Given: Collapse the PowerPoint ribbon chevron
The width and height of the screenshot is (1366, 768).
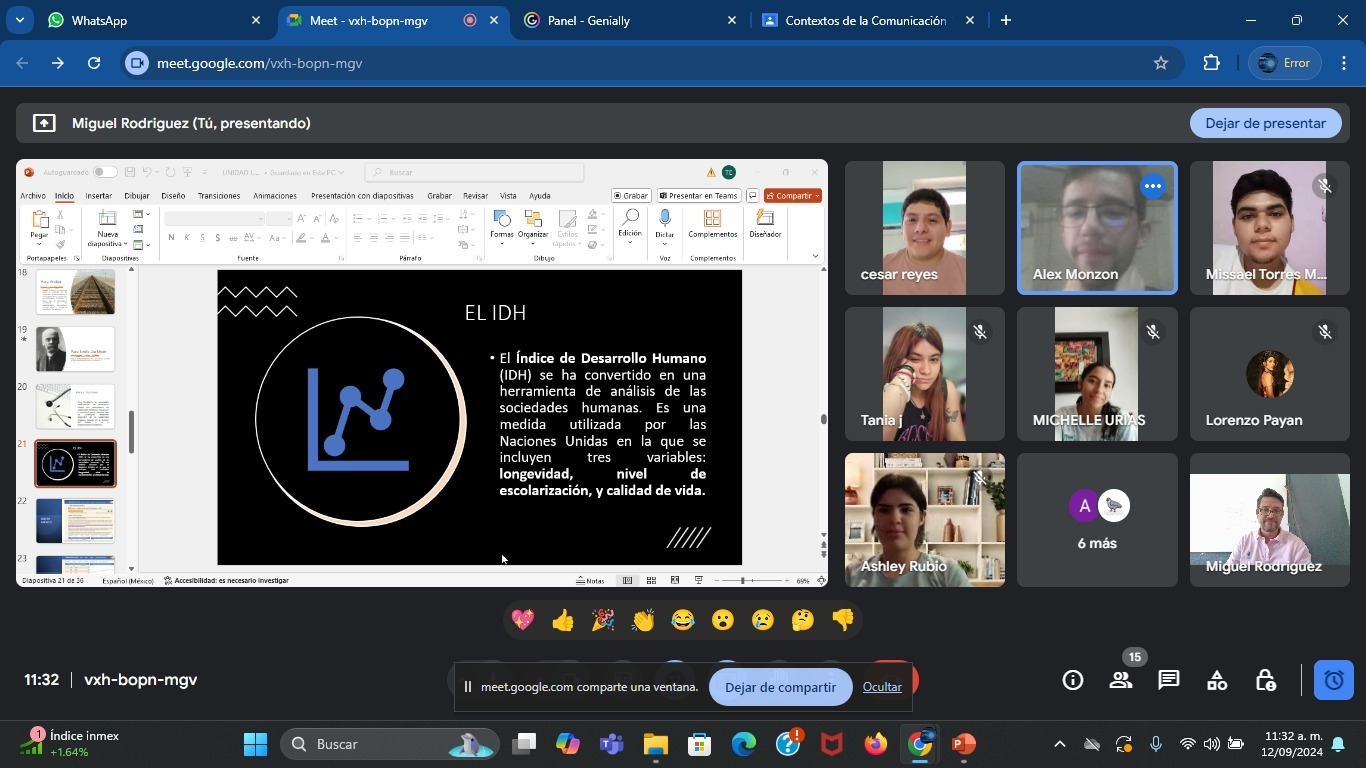Looking at the screenshot, I should coord(815,256).
